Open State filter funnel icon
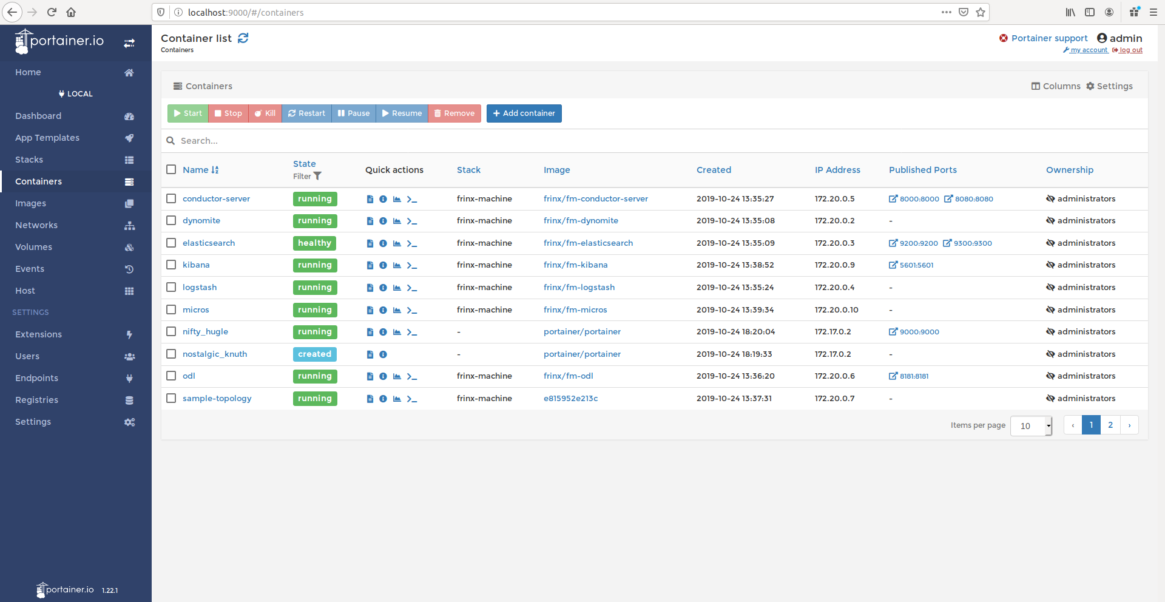Screen dimensions: 1165x602 [x=318, y=176]
